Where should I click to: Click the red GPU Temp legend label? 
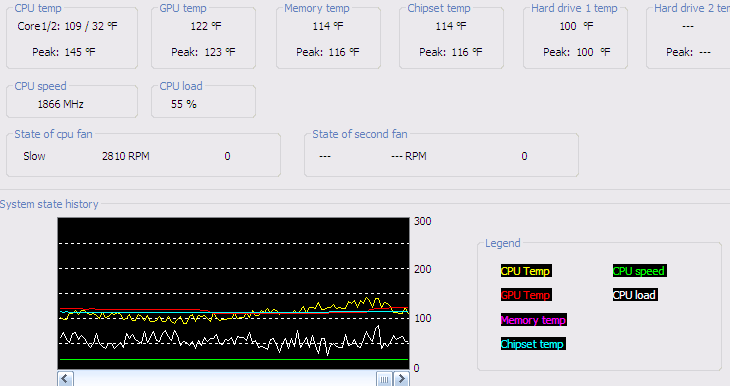(x=526, y=295)
